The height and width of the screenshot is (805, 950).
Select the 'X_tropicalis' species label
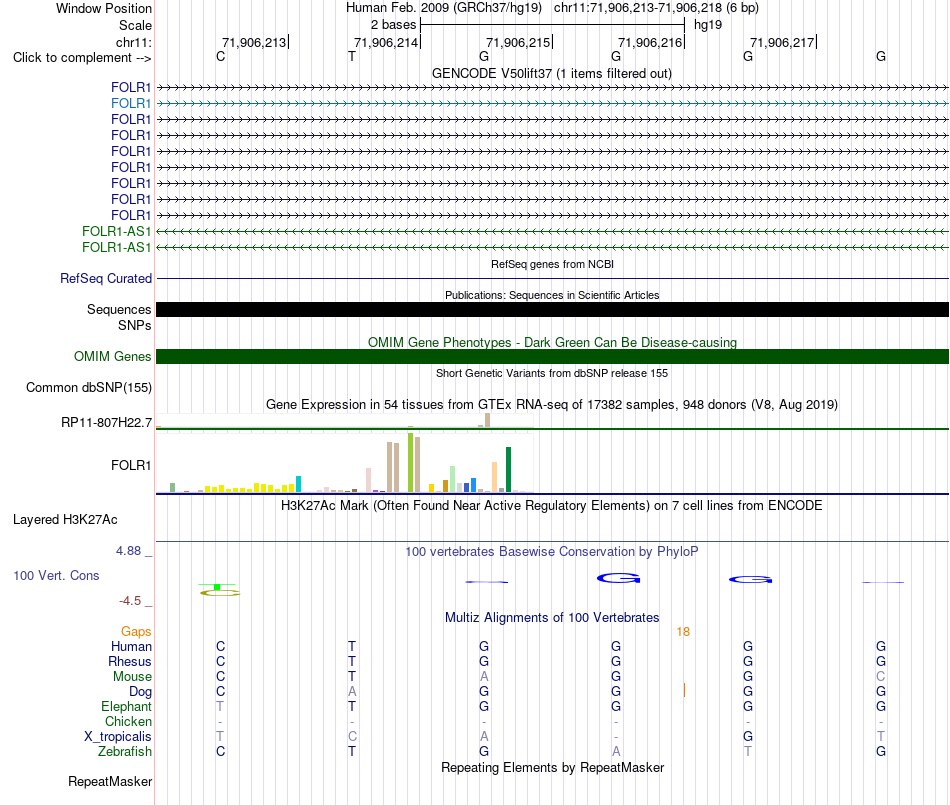pyautogui.click(x=118, y=737)
